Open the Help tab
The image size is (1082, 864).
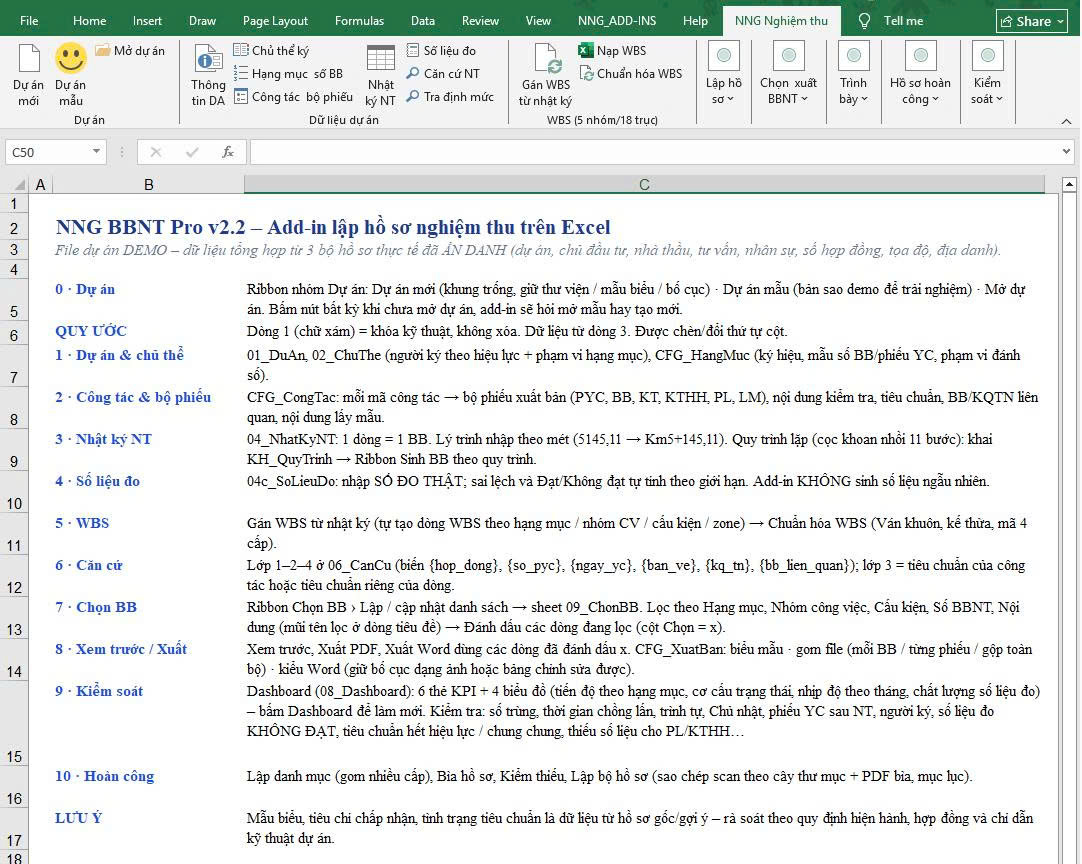695,21
